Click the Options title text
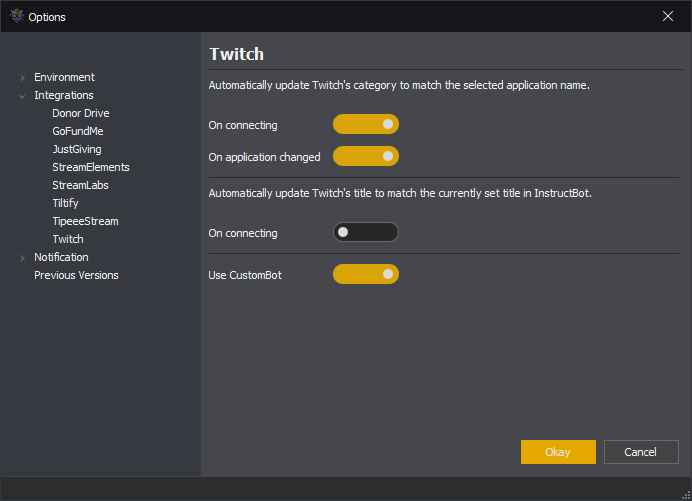Screen dimensions: 692x501 pyautogui.click(x=47, y=17)
